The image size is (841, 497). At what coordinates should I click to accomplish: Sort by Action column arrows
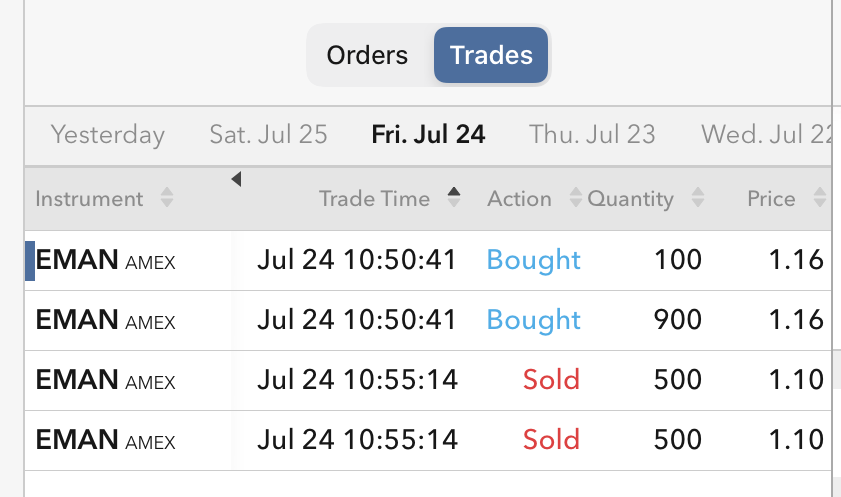pos(575,199)
